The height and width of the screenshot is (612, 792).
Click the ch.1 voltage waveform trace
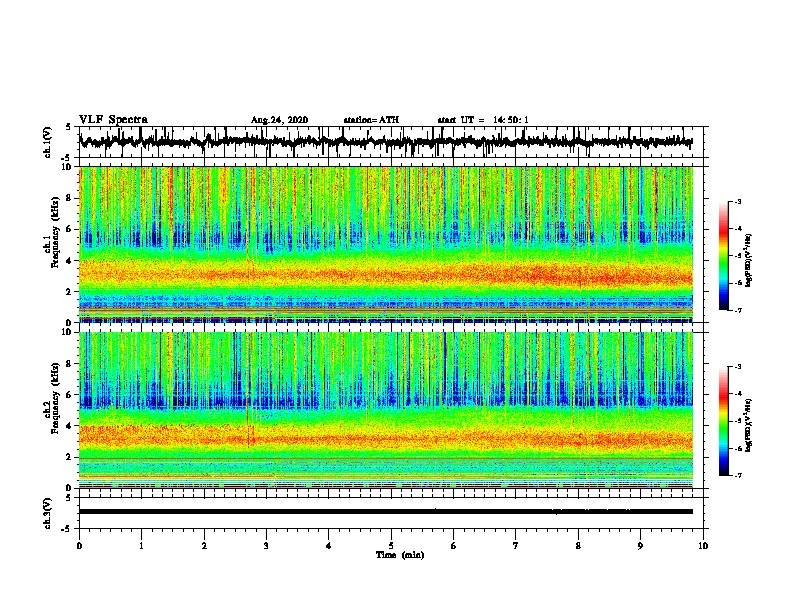[385, 142]
